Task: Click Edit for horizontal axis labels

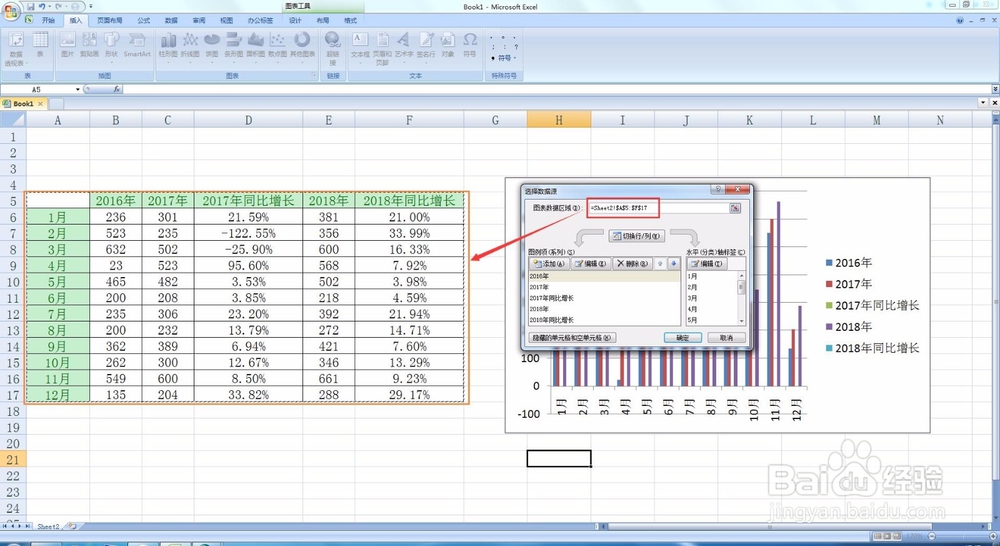Action: click(707, 263)
